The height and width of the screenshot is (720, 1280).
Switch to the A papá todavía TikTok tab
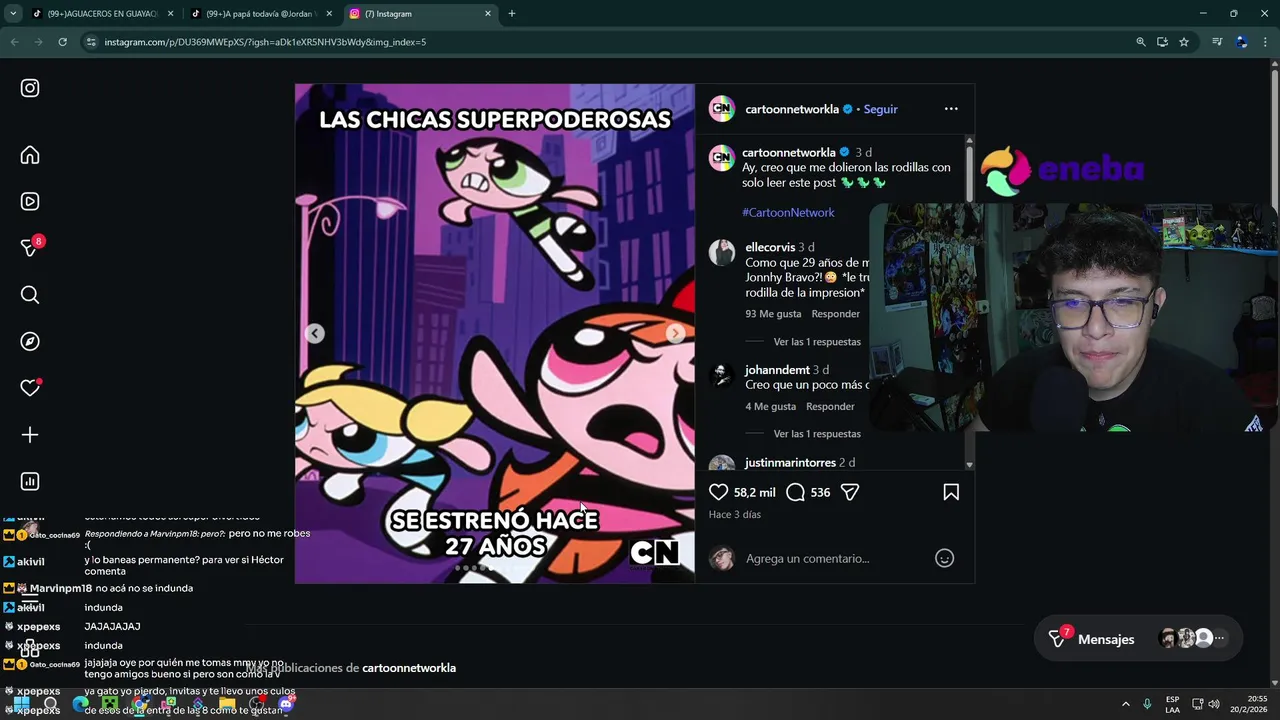click(x=260, y=14)
